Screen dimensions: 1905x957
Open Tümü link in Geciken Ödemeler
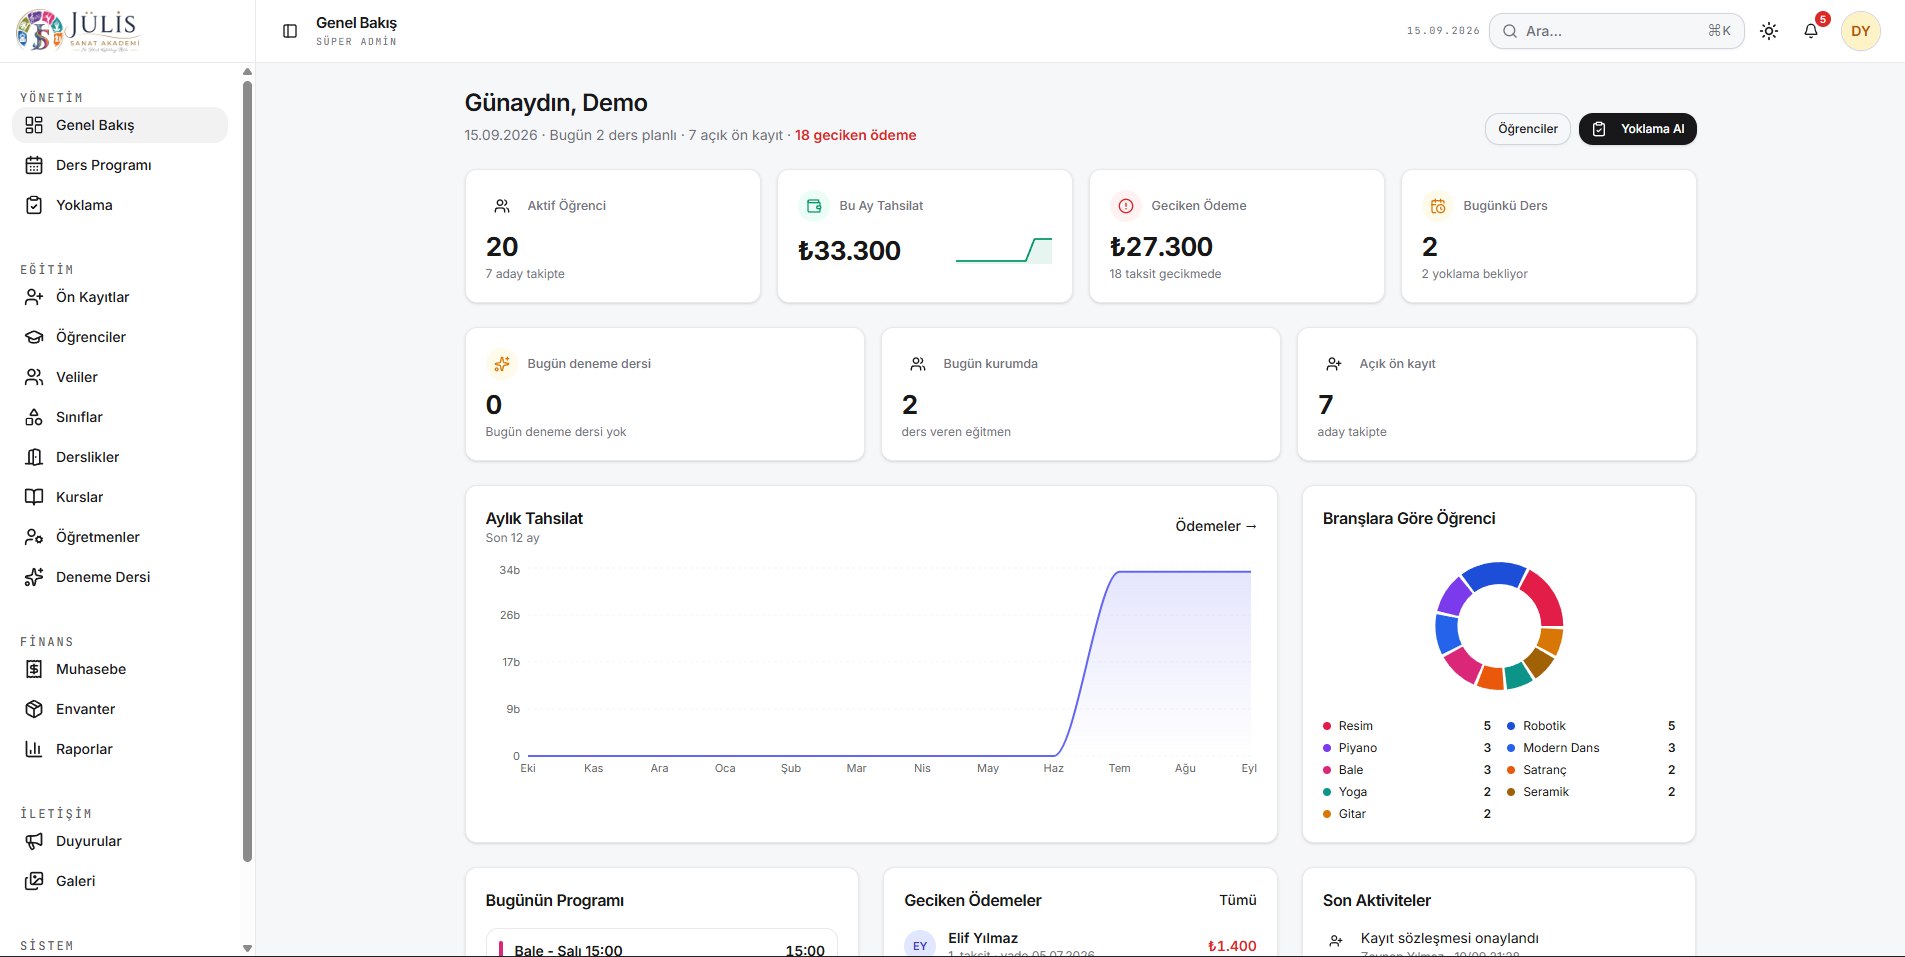tap(1237, 900)
